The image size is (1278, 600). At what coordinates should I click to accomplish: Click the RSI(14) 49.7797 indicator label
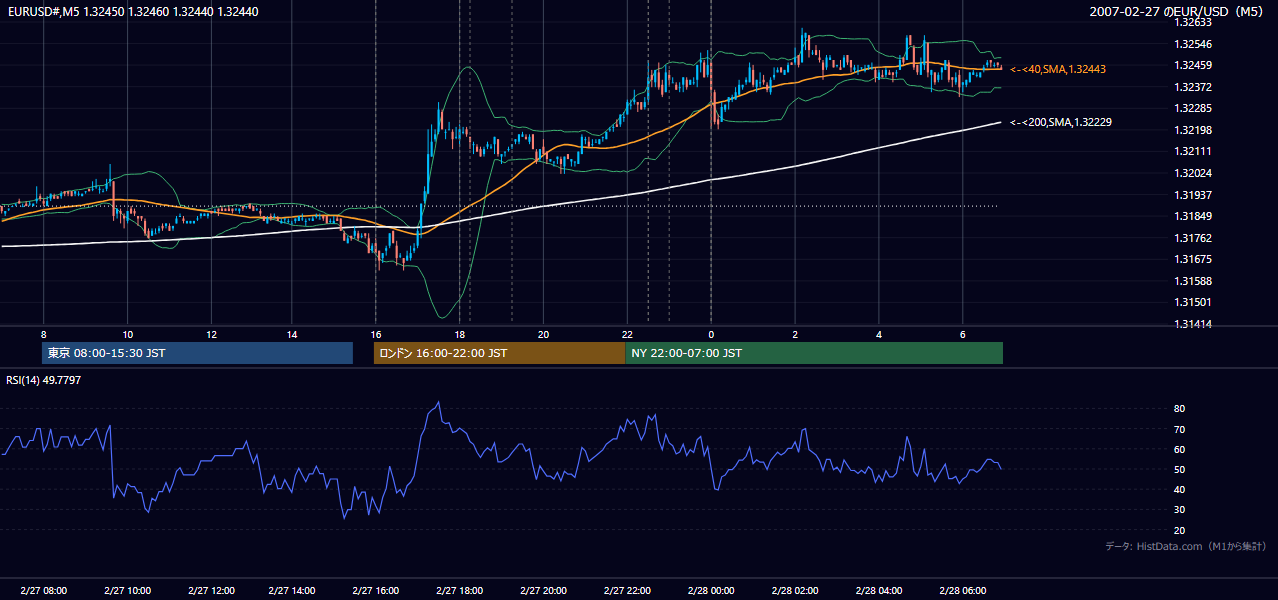click(x=43, y=380)
